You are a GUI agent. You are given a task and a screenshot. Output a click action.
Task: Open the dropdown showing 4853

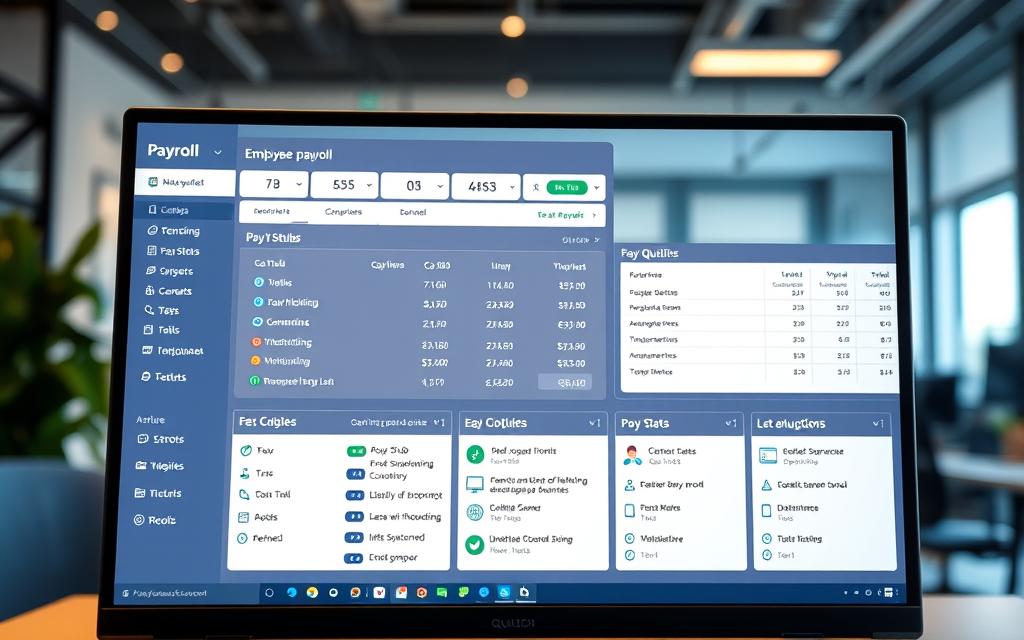pos(486,186)
